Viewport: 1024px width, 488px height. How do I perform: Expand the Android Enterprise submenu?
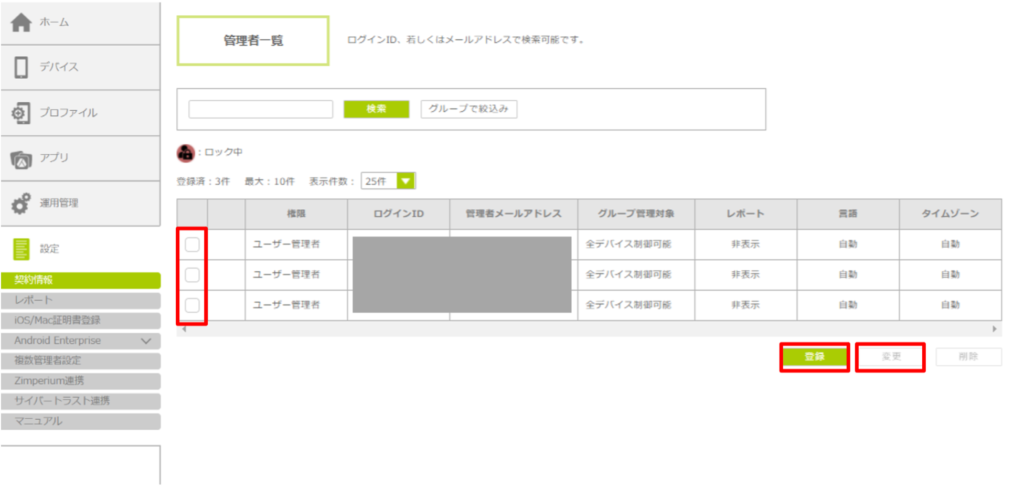click(x=146, y=341)
